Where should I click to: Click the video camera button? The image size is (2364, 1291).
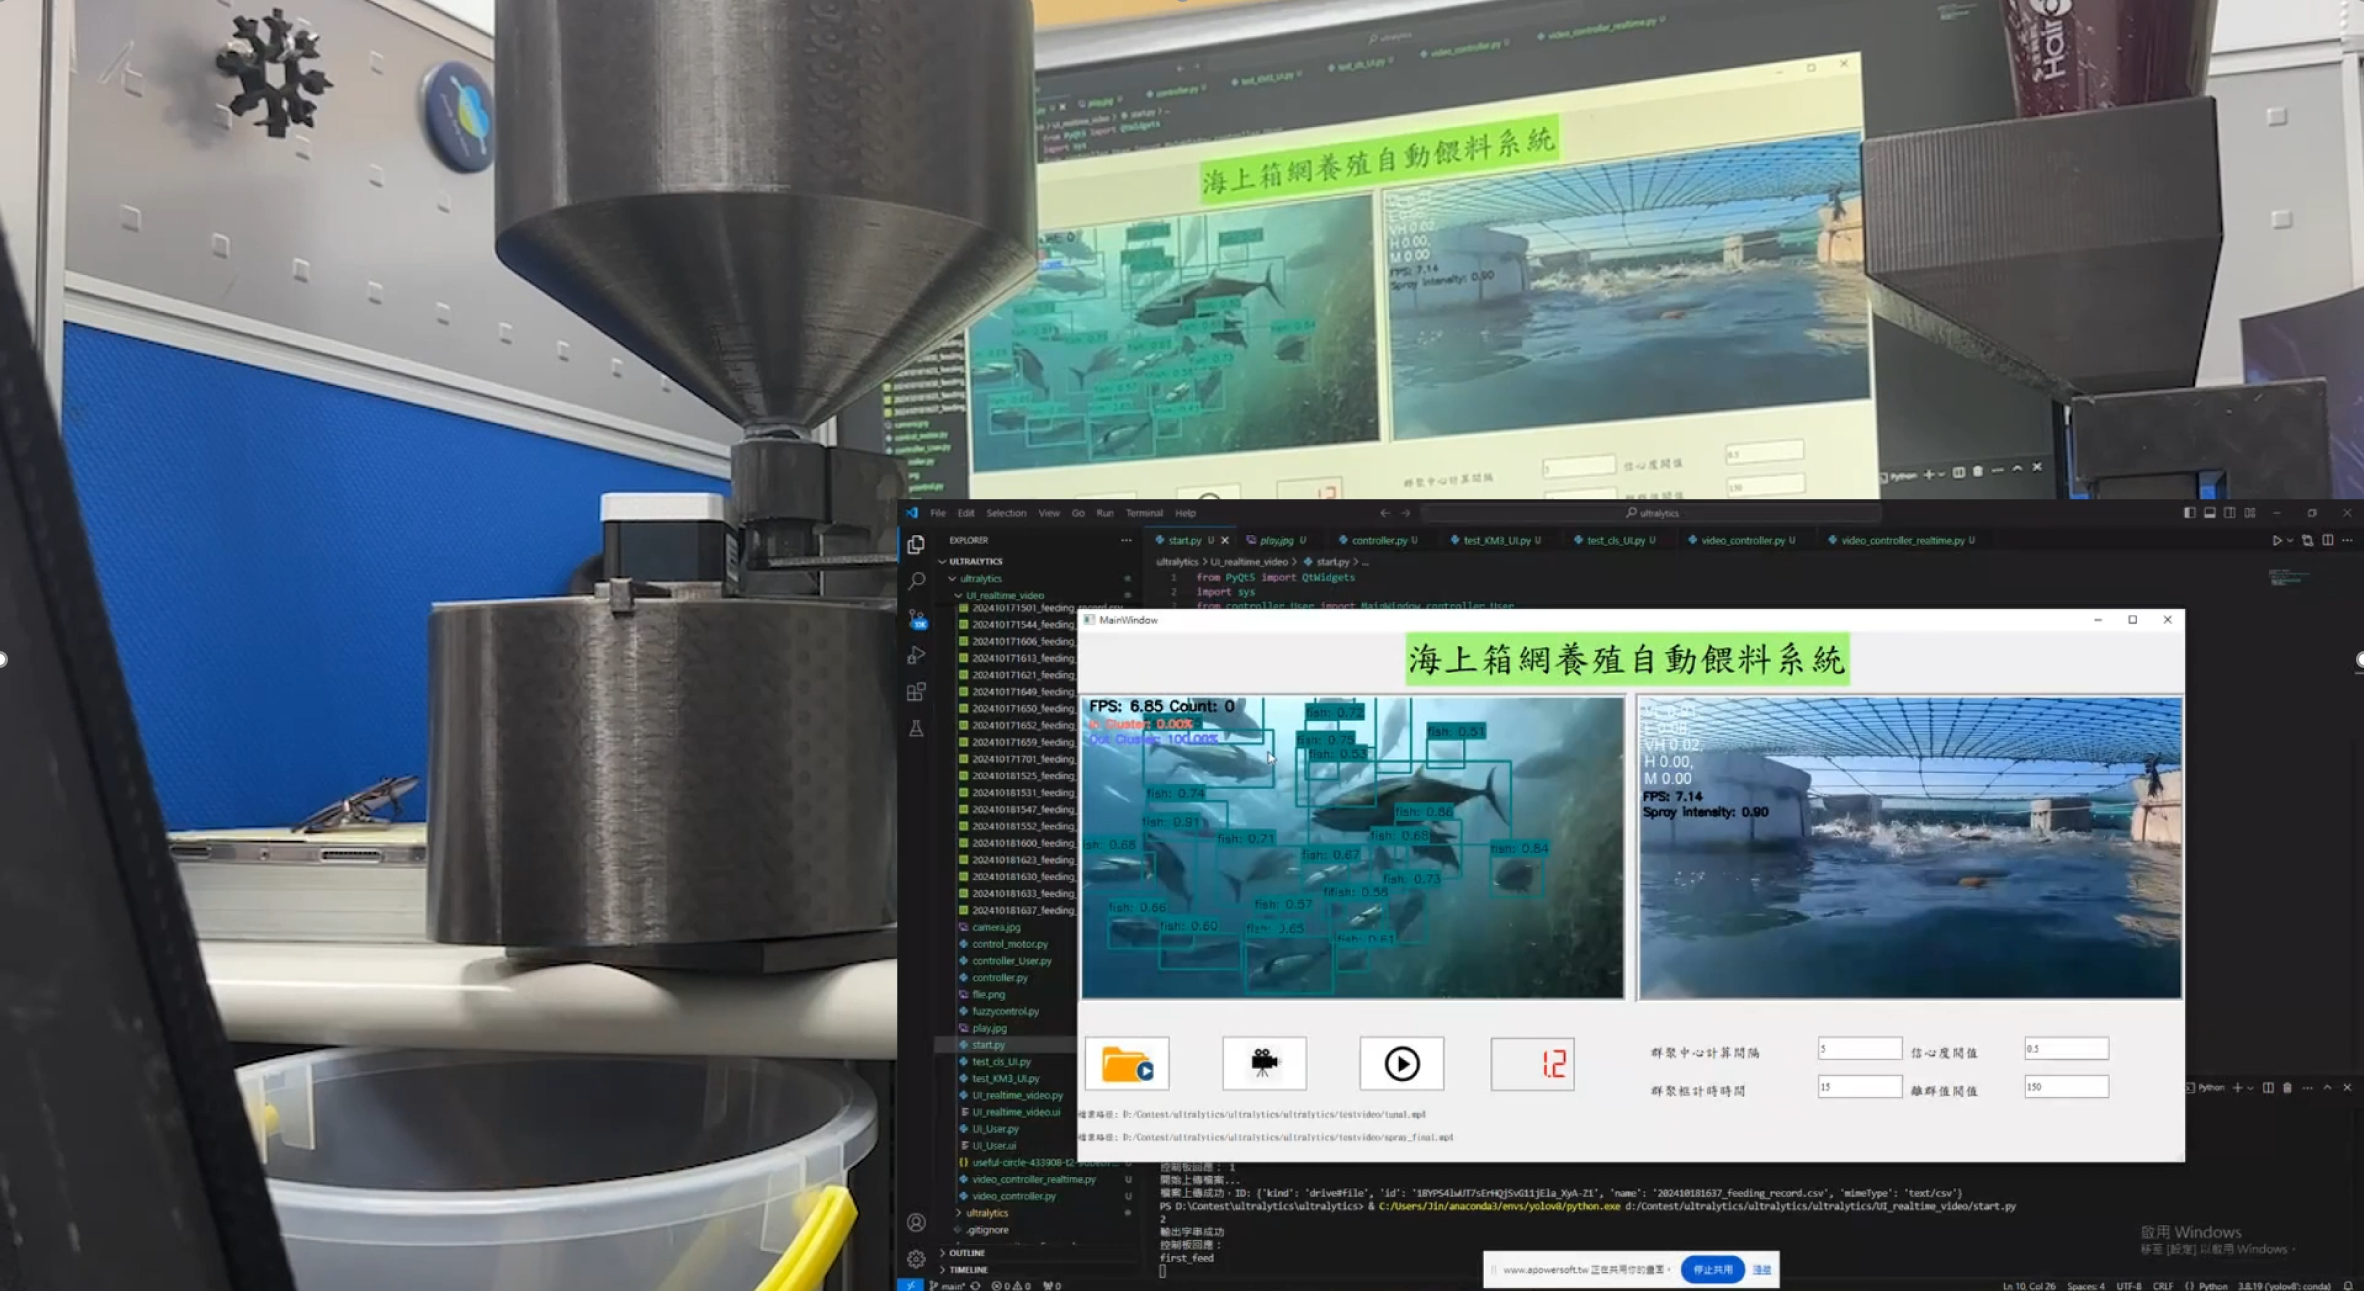coord(1264,1063)
